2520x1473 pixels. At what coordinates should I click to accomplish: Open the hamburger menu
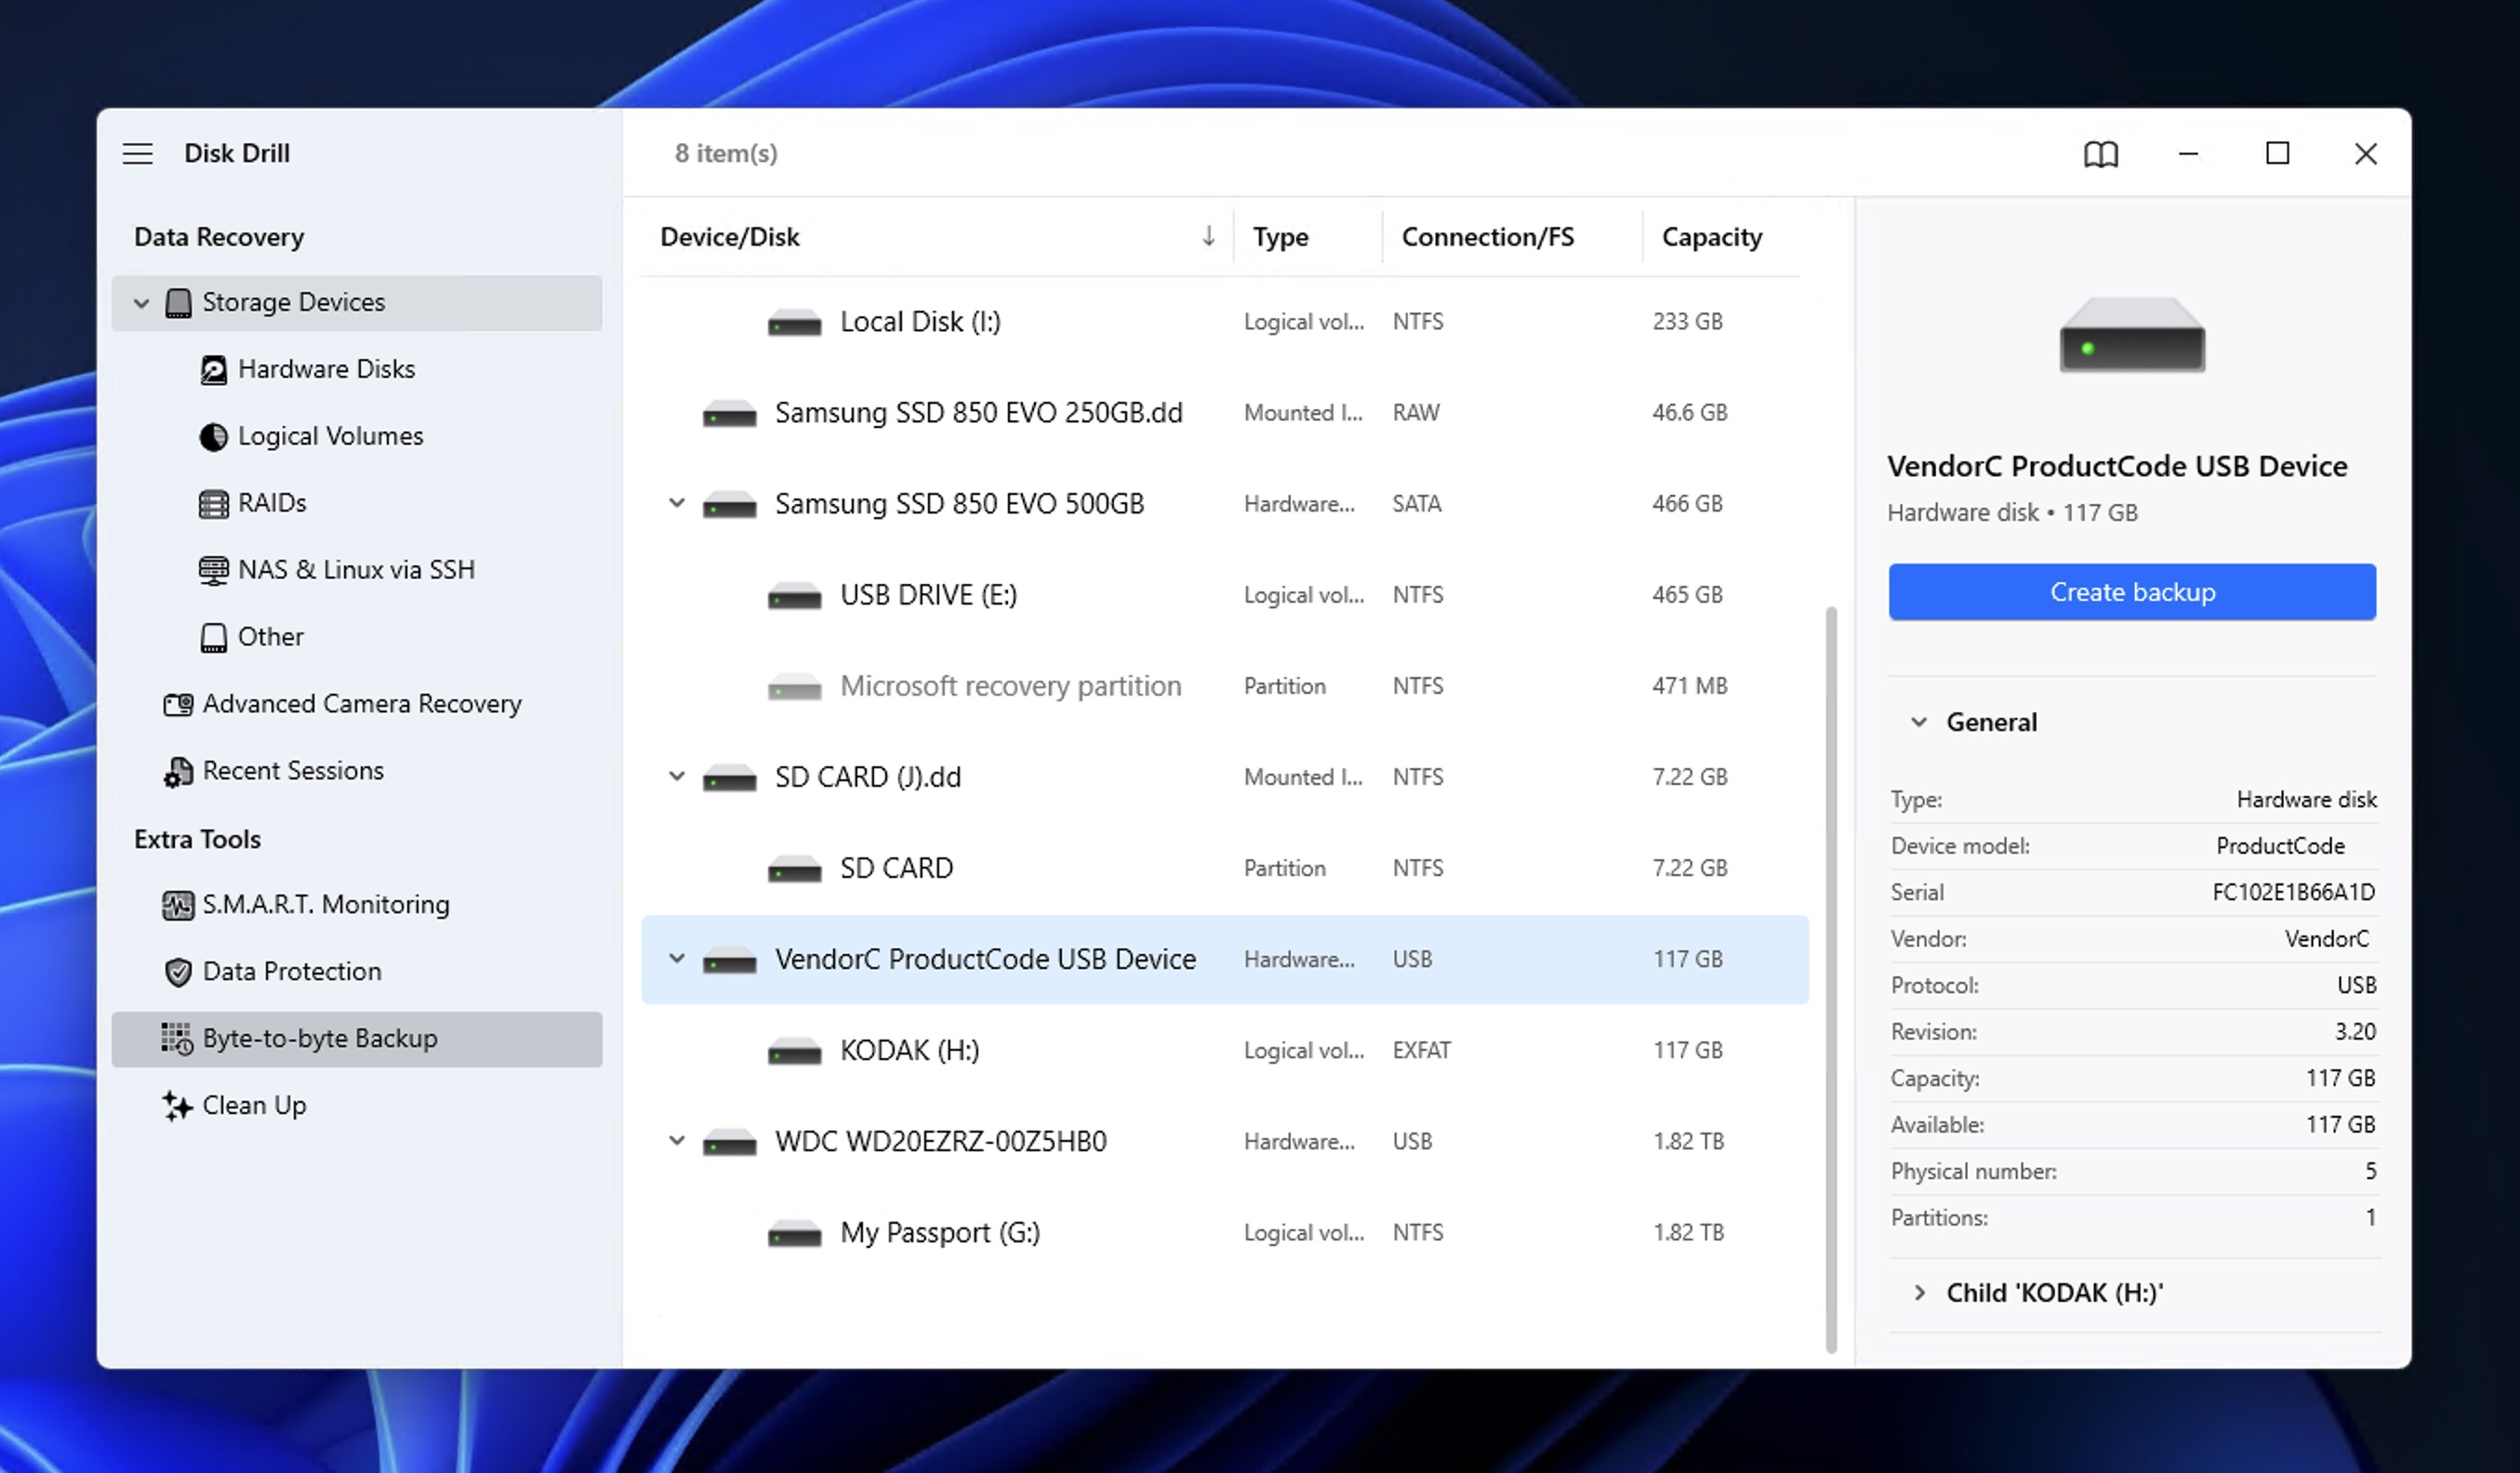138,153
